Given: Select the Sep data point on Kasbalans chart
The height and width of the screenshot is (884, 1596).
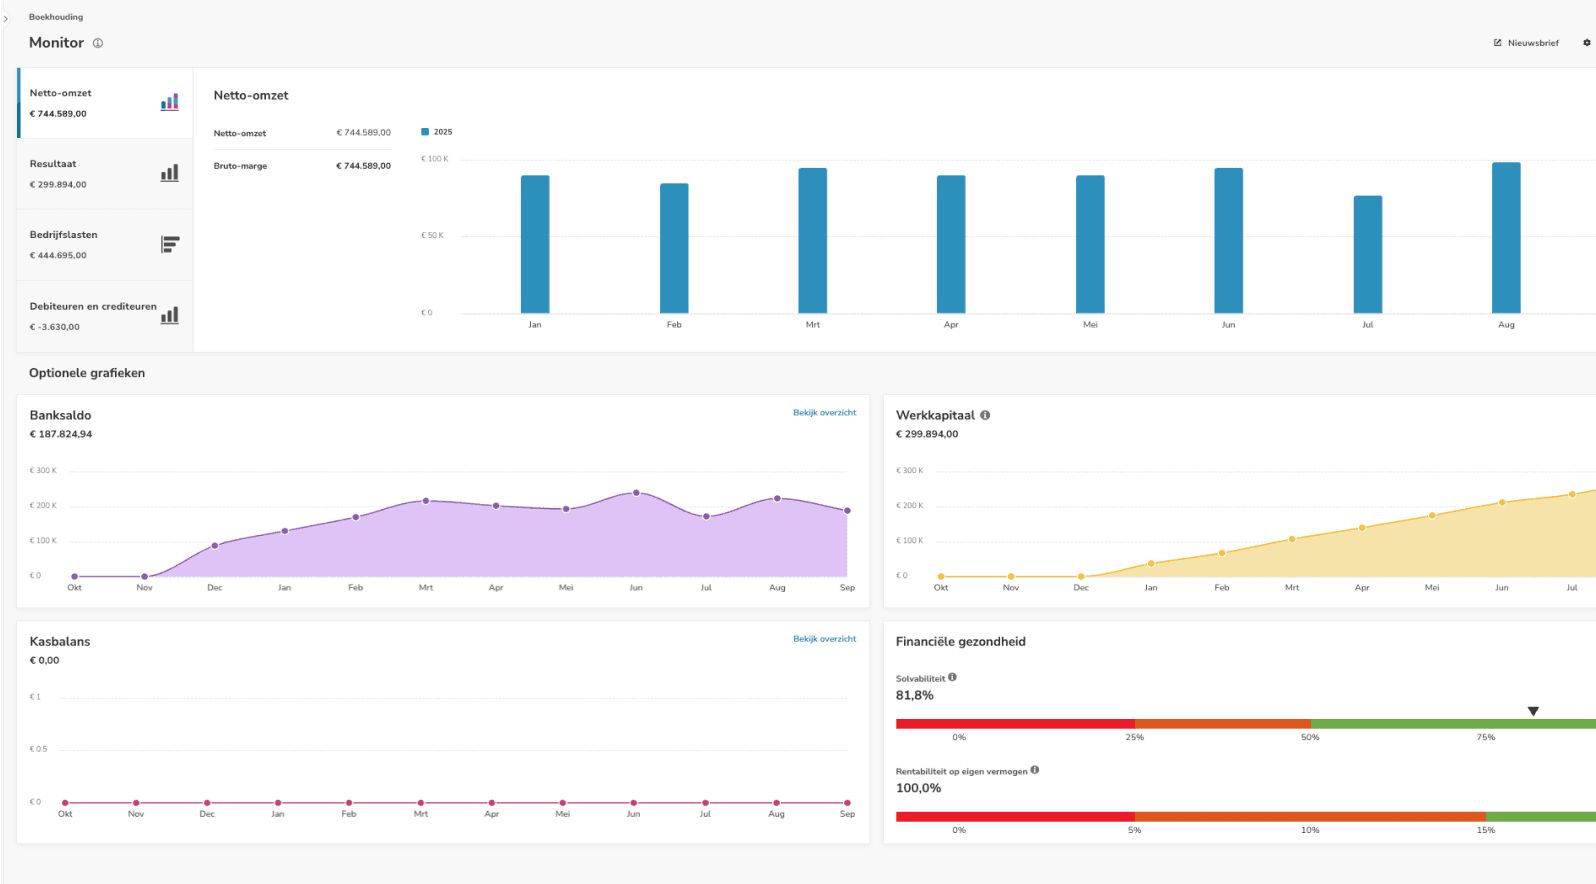Looking at the screenshot, I should [847, 803].
